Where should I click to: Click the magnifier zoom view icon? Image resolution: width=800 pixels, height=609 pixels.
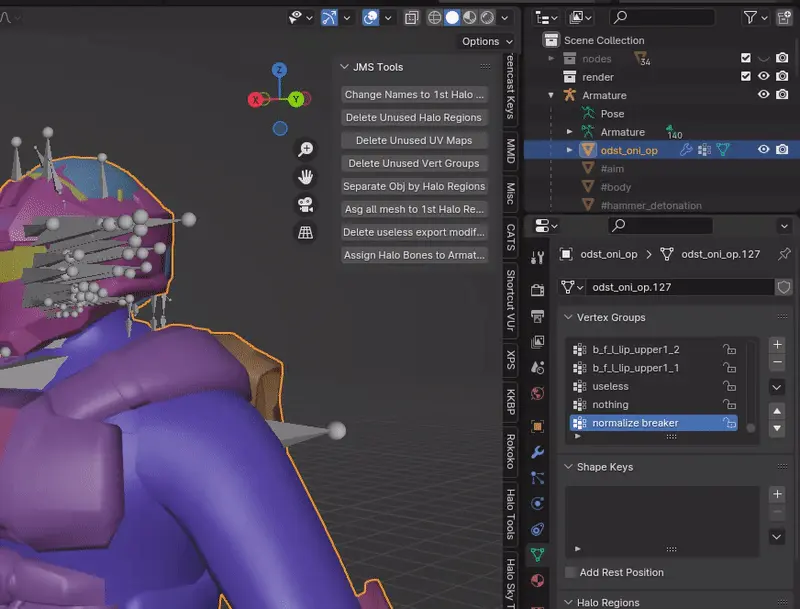tap(306, 149)
